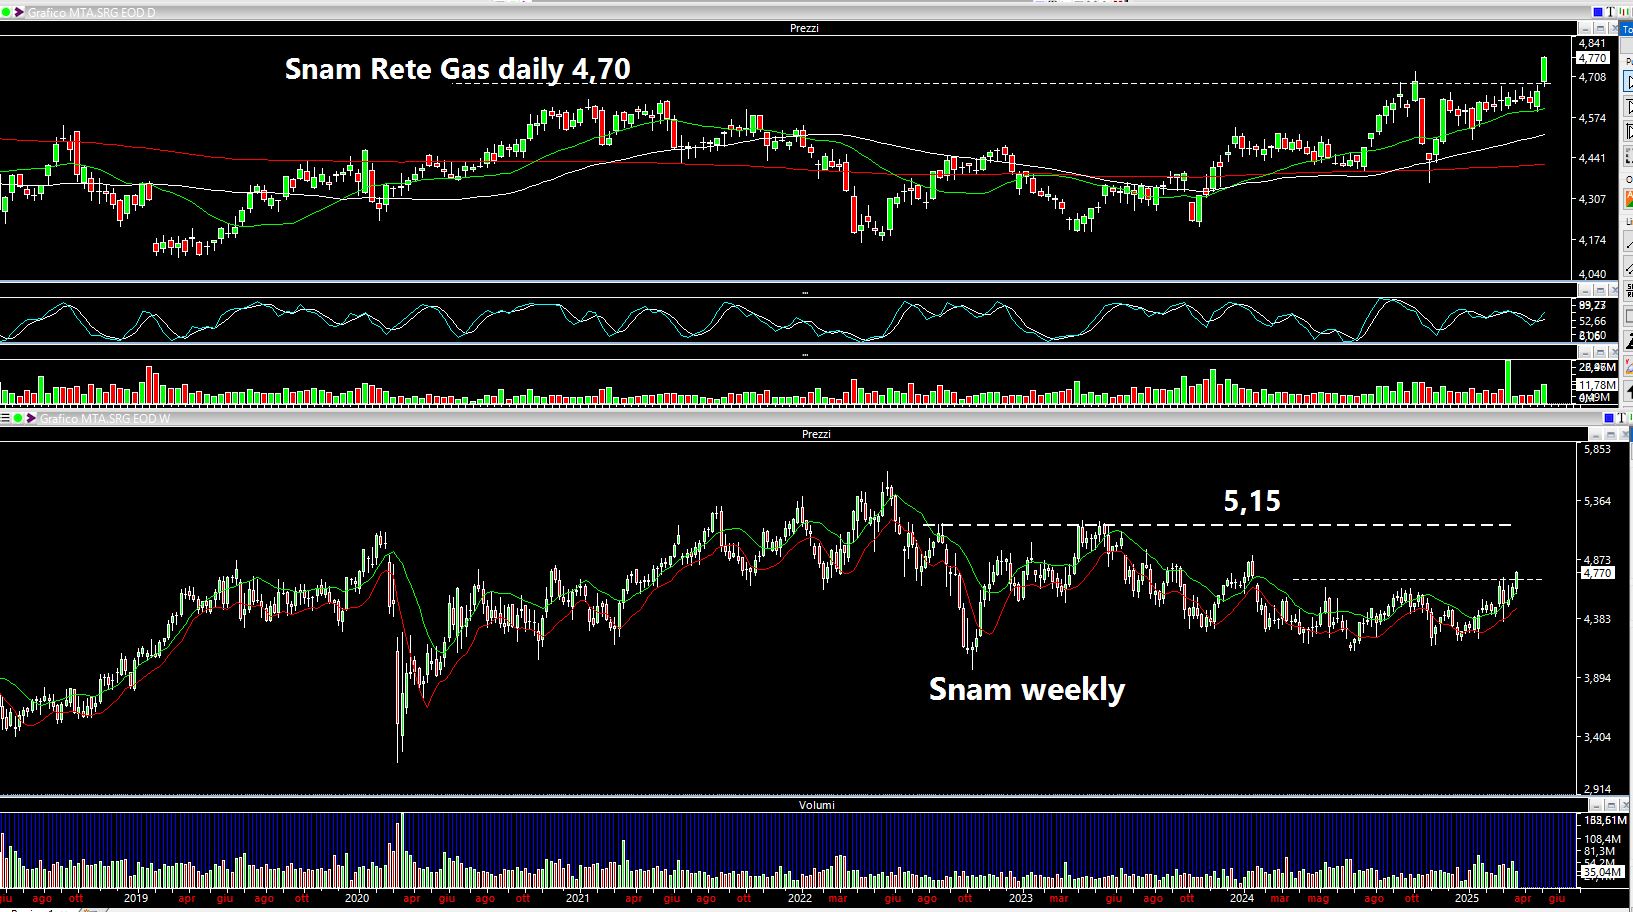
Task: Click '35,04M' volume tag on weekly volume axis
Action: coord(1602,872)
